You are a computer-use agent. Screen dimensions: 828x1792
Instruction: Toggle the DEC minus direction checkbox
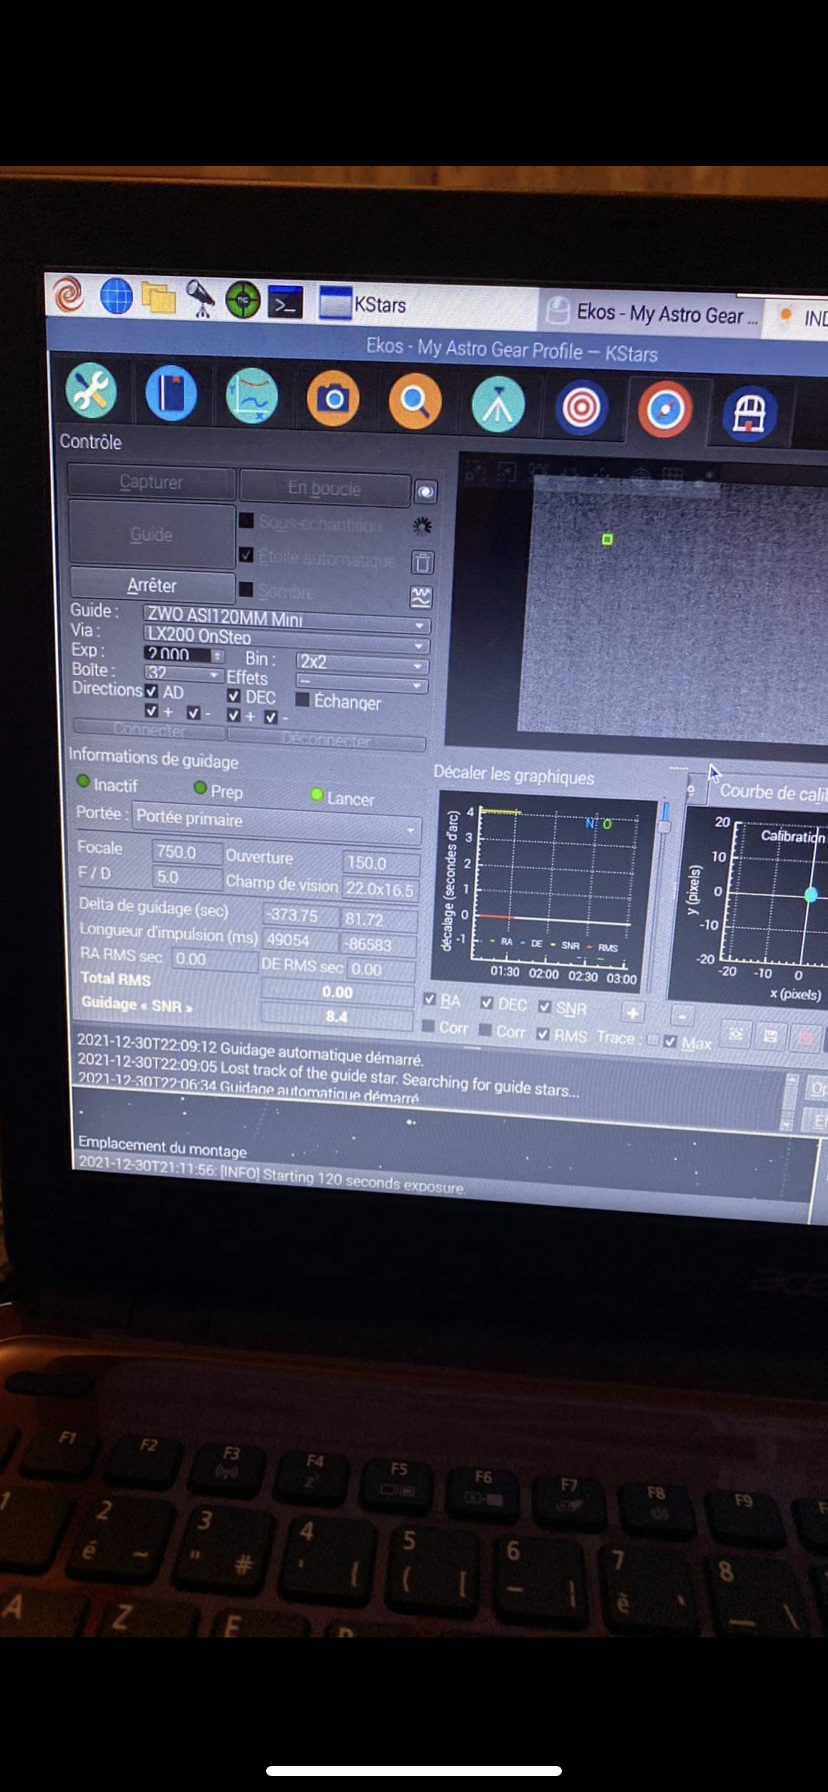point(271,716)
